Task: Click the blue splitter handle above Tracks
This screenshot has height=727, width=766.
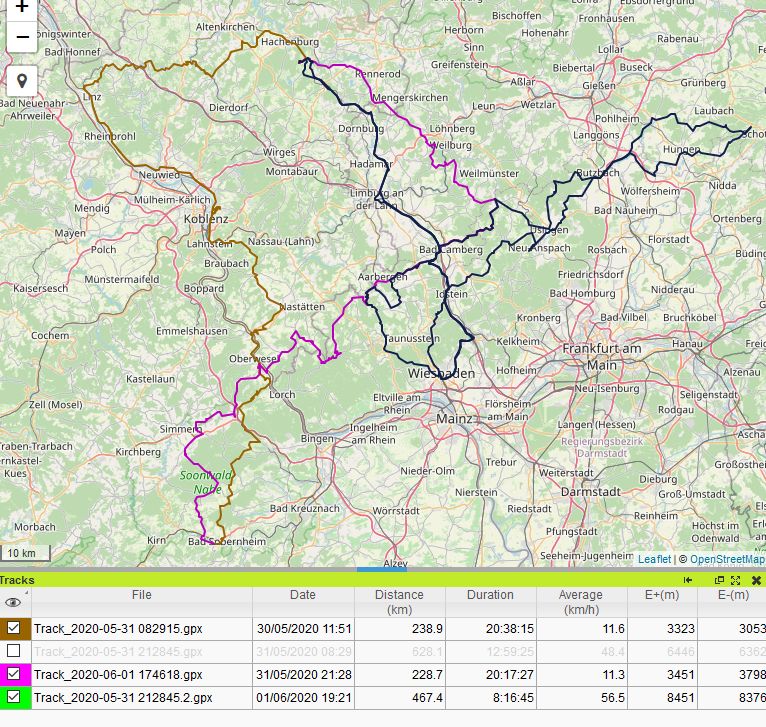Action: coord(382,569)
